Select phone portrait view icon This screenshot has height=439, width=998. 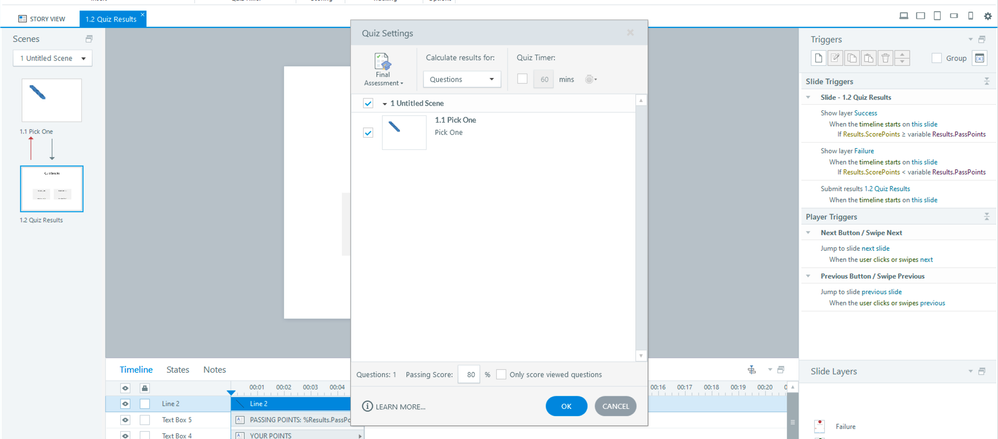pos(970,17)
